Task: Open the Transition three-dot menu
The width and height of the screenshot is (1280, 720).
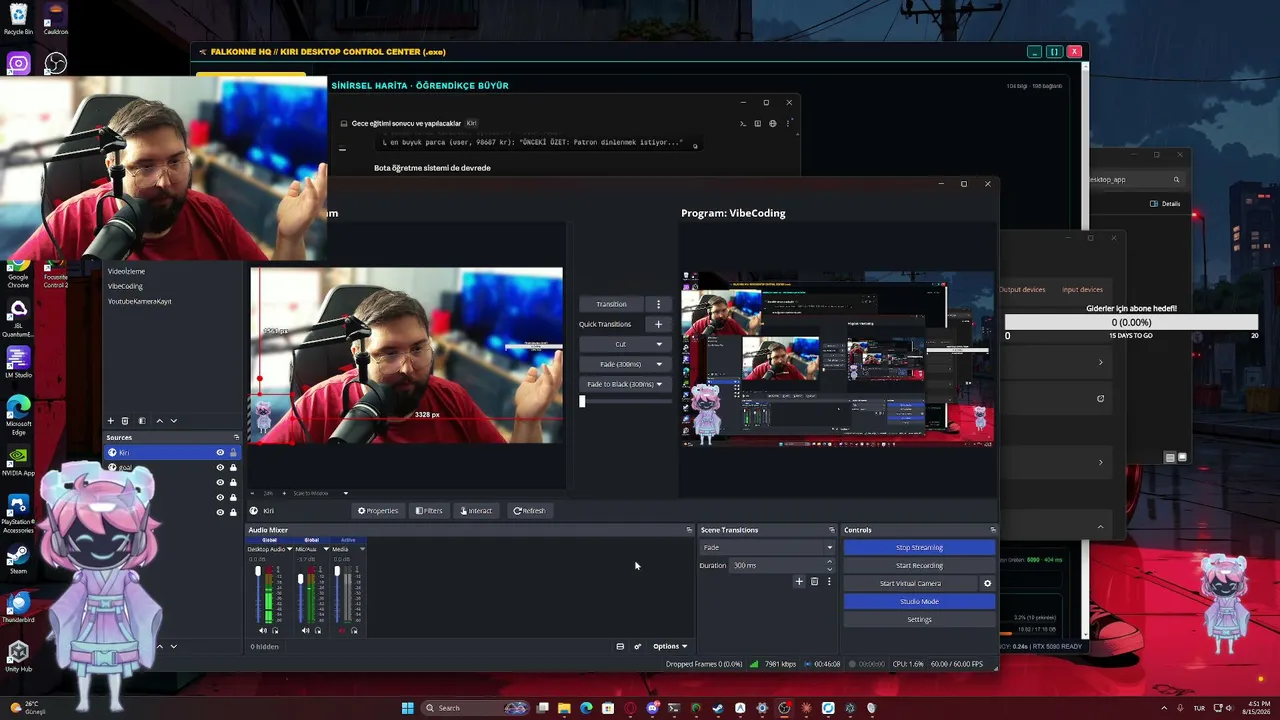Action: pos(658,304)
